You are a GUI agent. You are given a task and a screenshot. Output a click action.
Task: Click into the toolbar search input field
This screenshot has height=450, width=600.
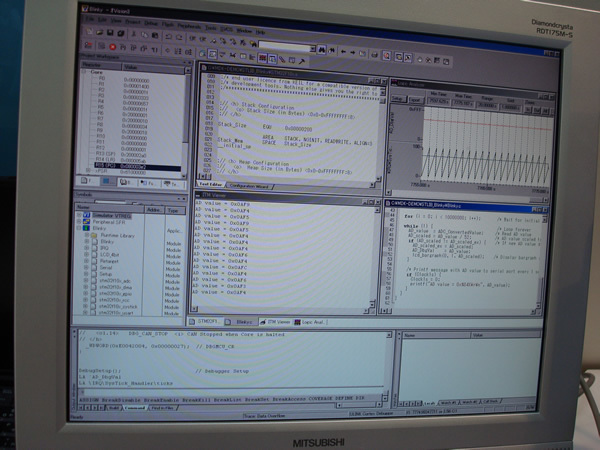pos(285,47)
